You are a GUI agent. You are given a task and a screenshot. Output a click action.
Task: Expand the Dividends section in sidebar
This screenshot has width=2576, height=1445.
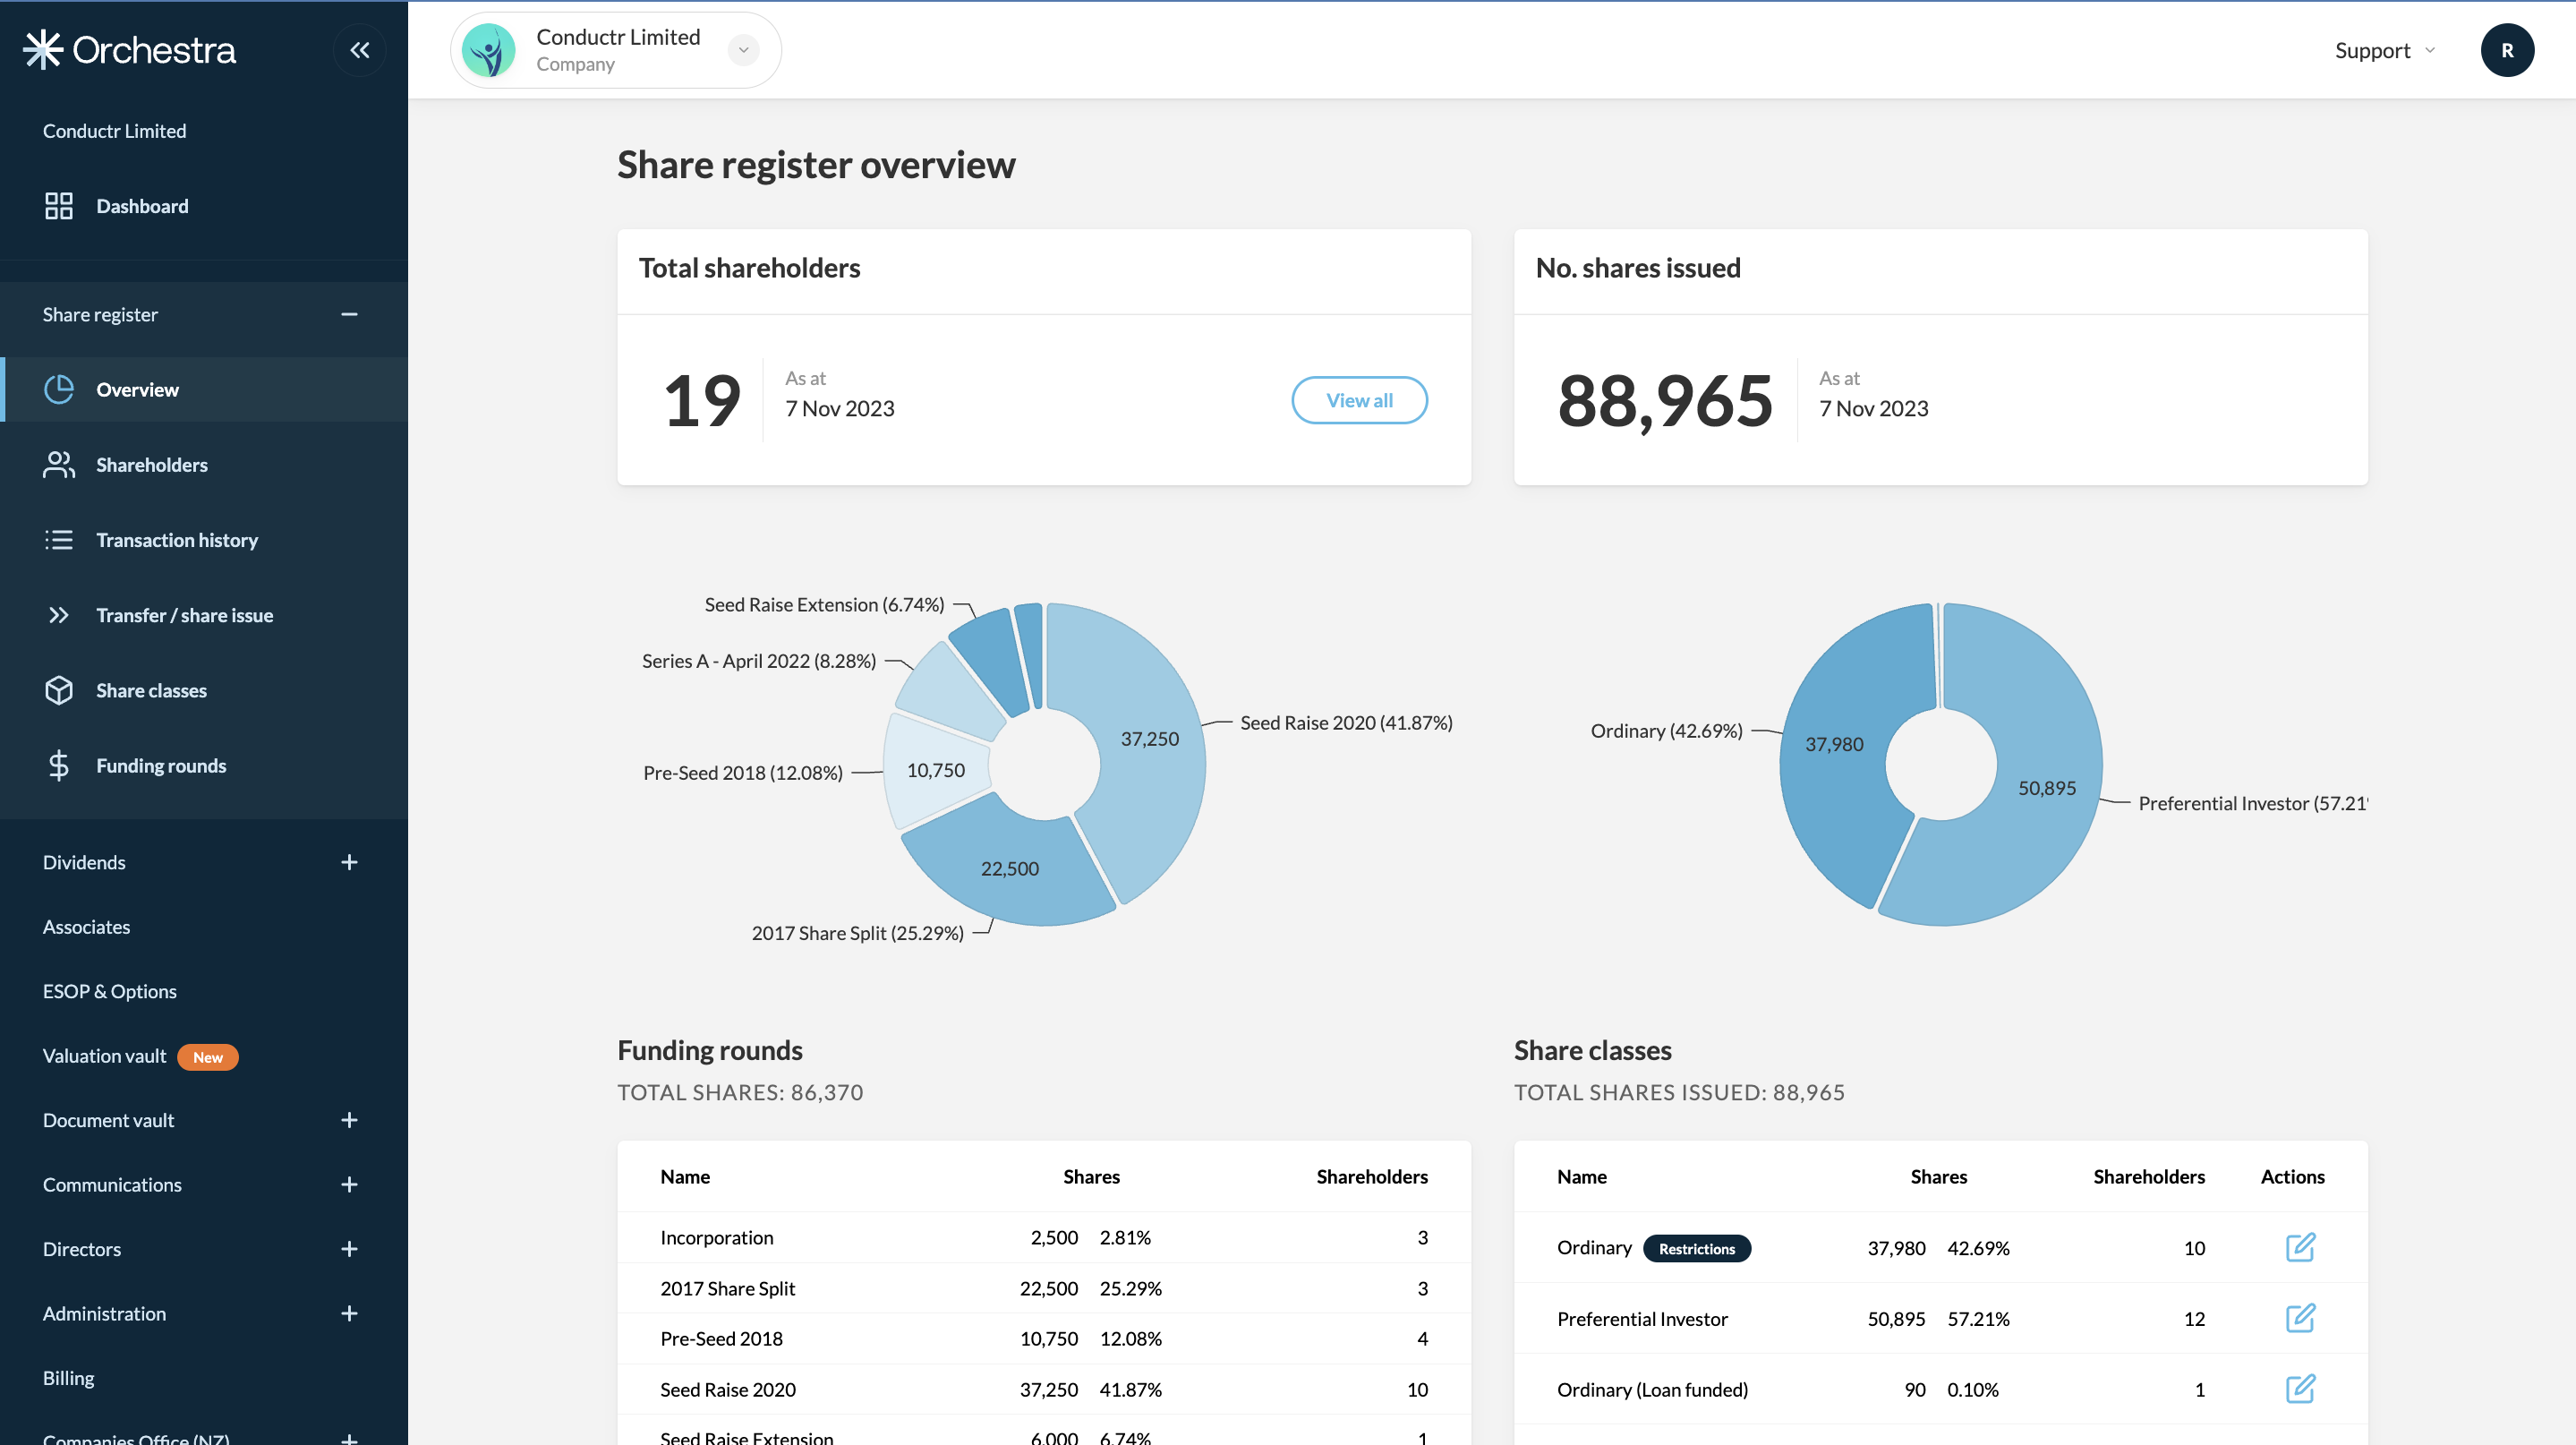(348, 861)
